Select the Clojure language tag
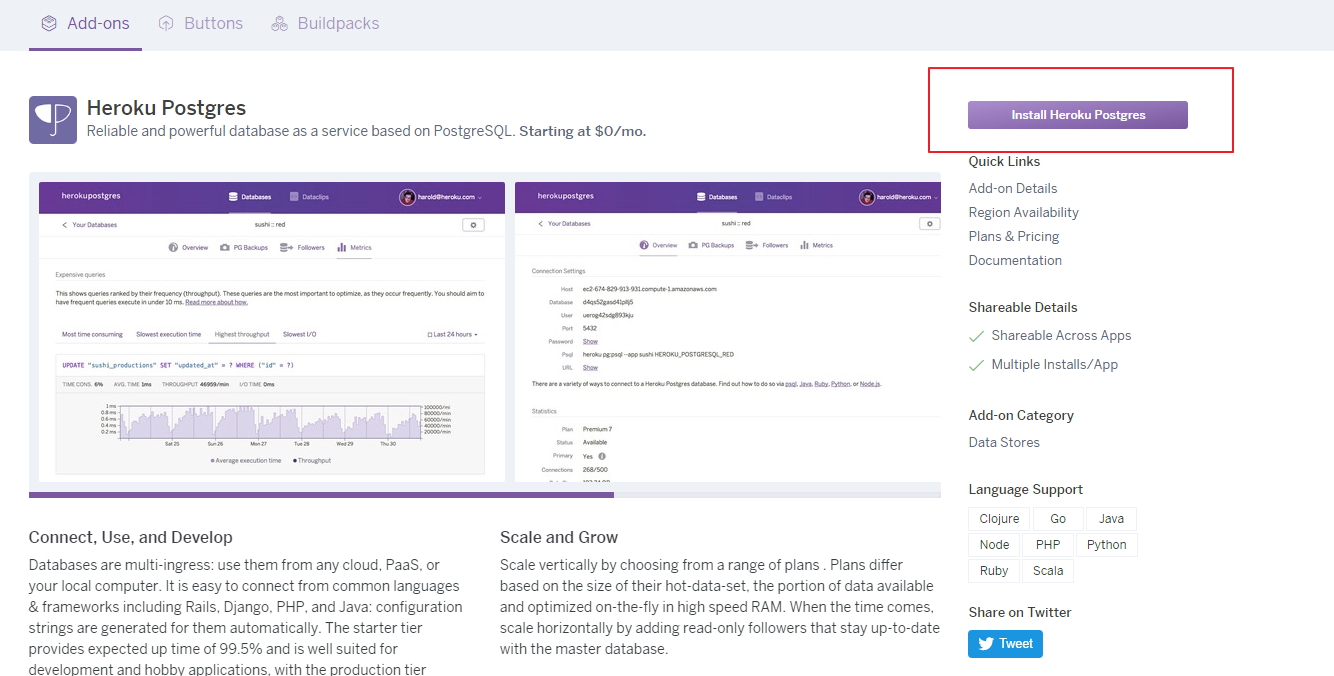This screenshot has height=676, width=1334. point(999,519)
